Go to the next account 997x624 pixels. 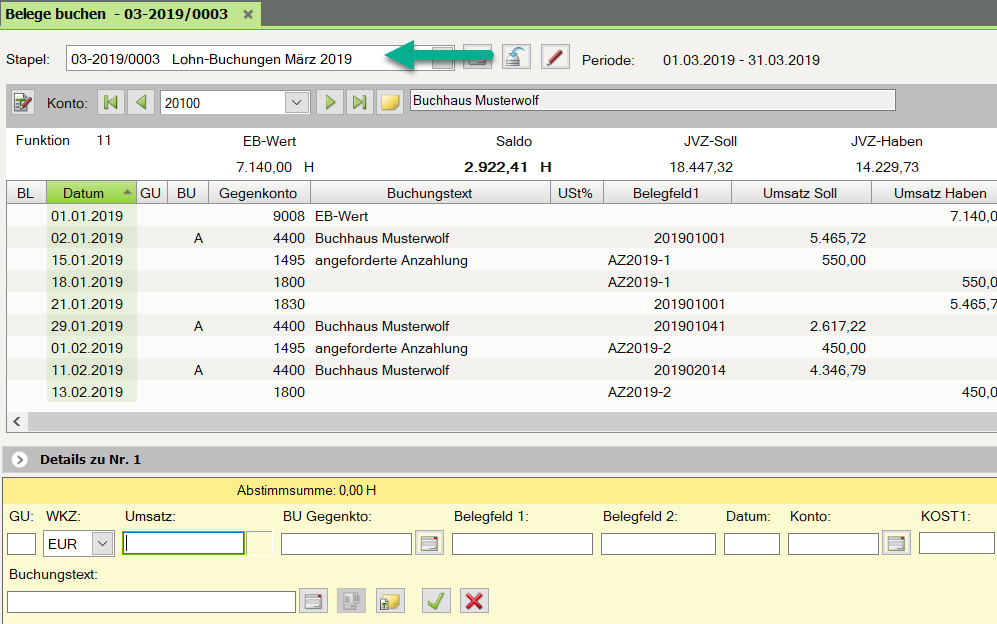pyautogui.click(x=329, y=102)
